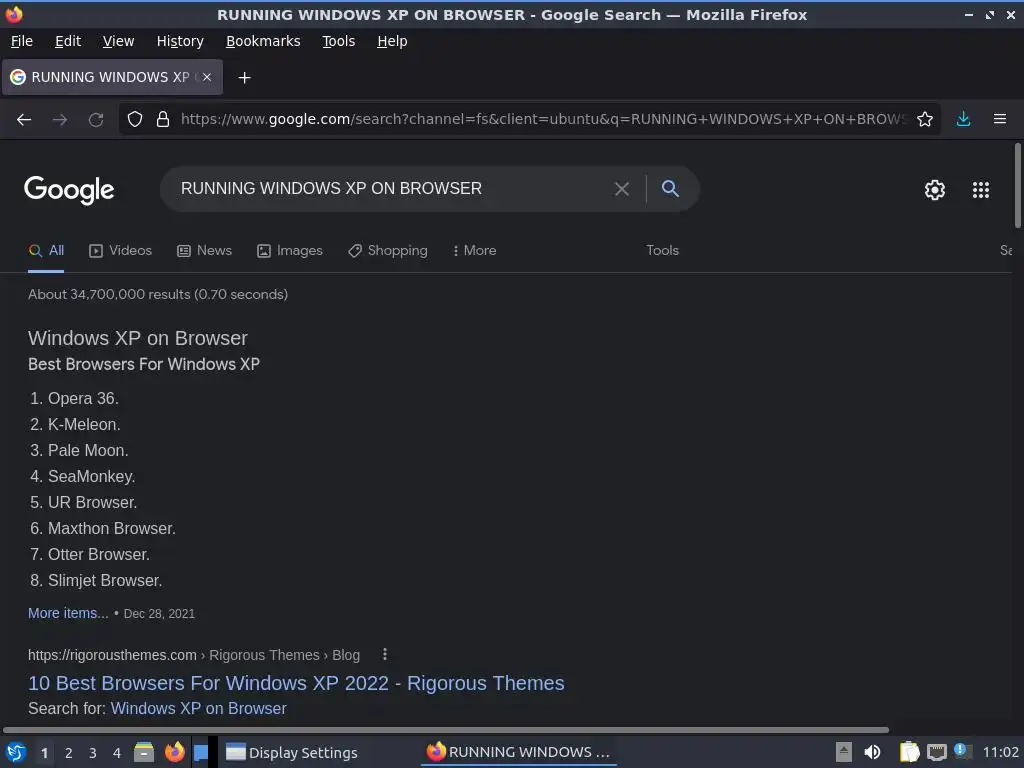Screen dimensions: 1024x768
Task: Switch to virtual desktop 2
Action: coord(69,753)
